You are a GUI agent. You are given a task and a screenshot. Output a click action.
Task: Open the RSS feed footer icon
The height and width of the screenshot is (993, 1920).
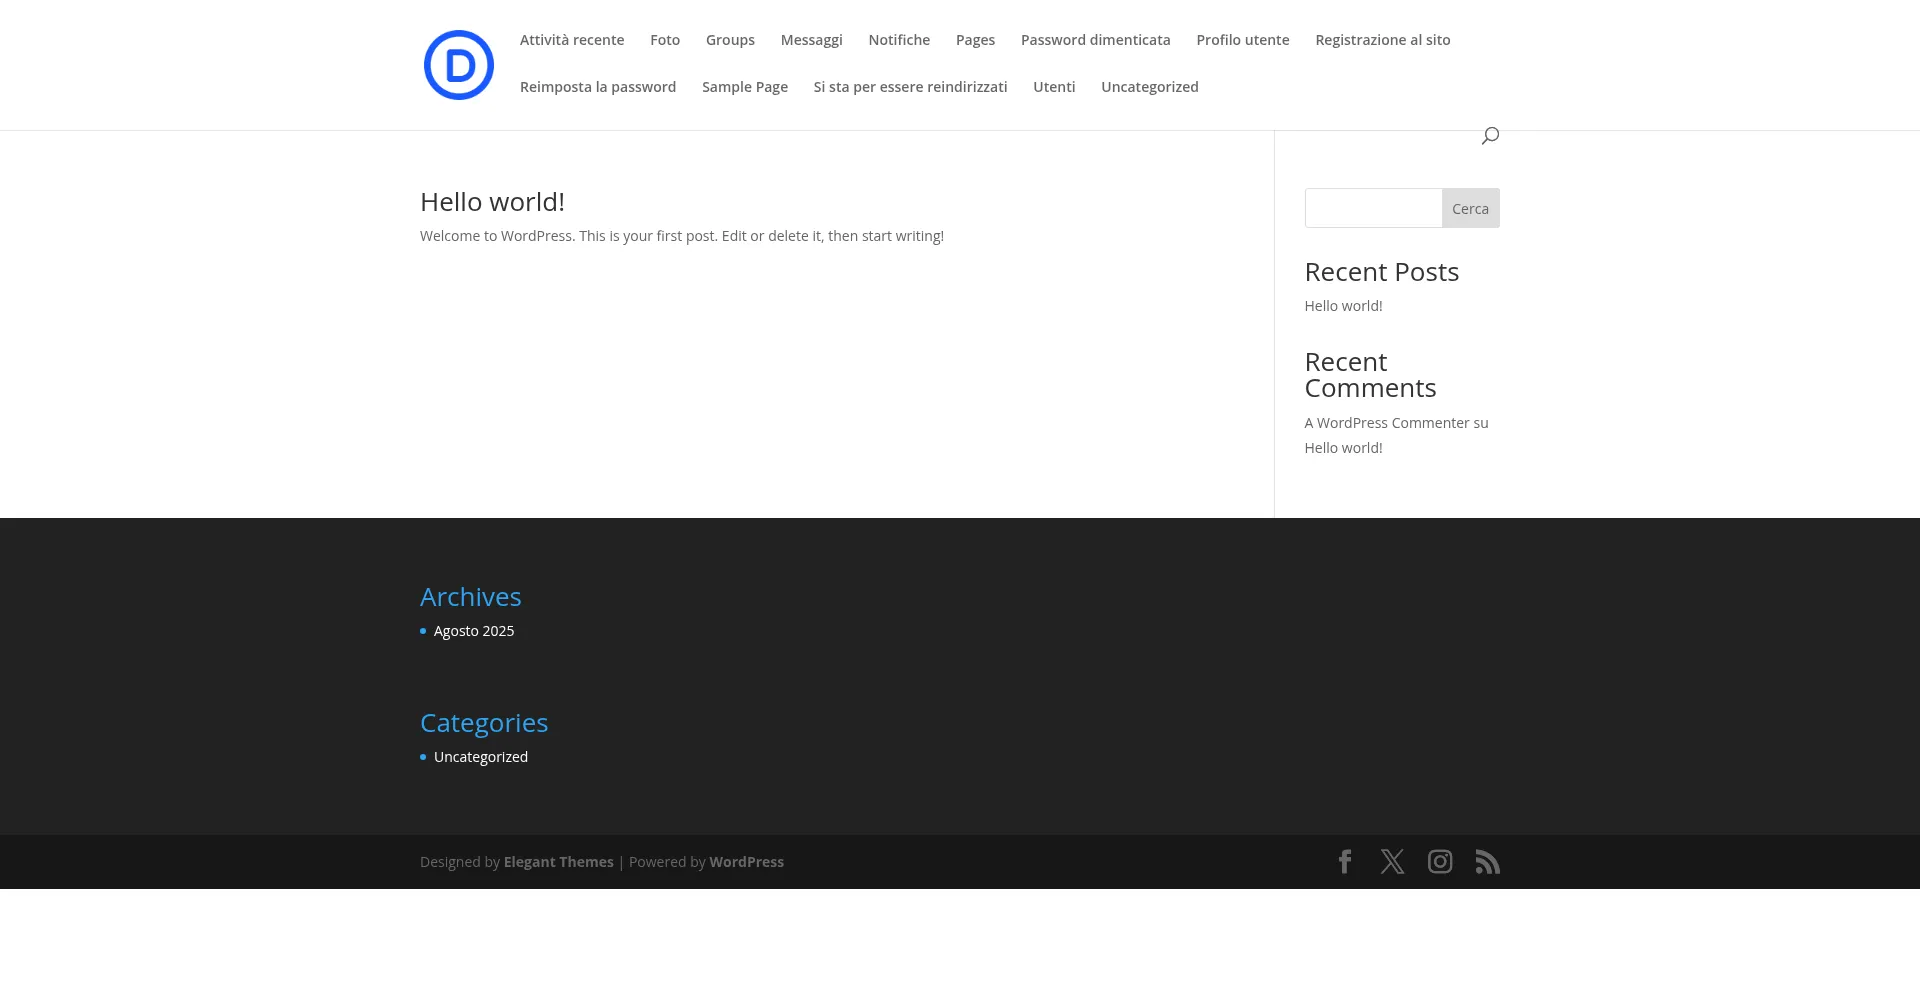[1487, 862]
